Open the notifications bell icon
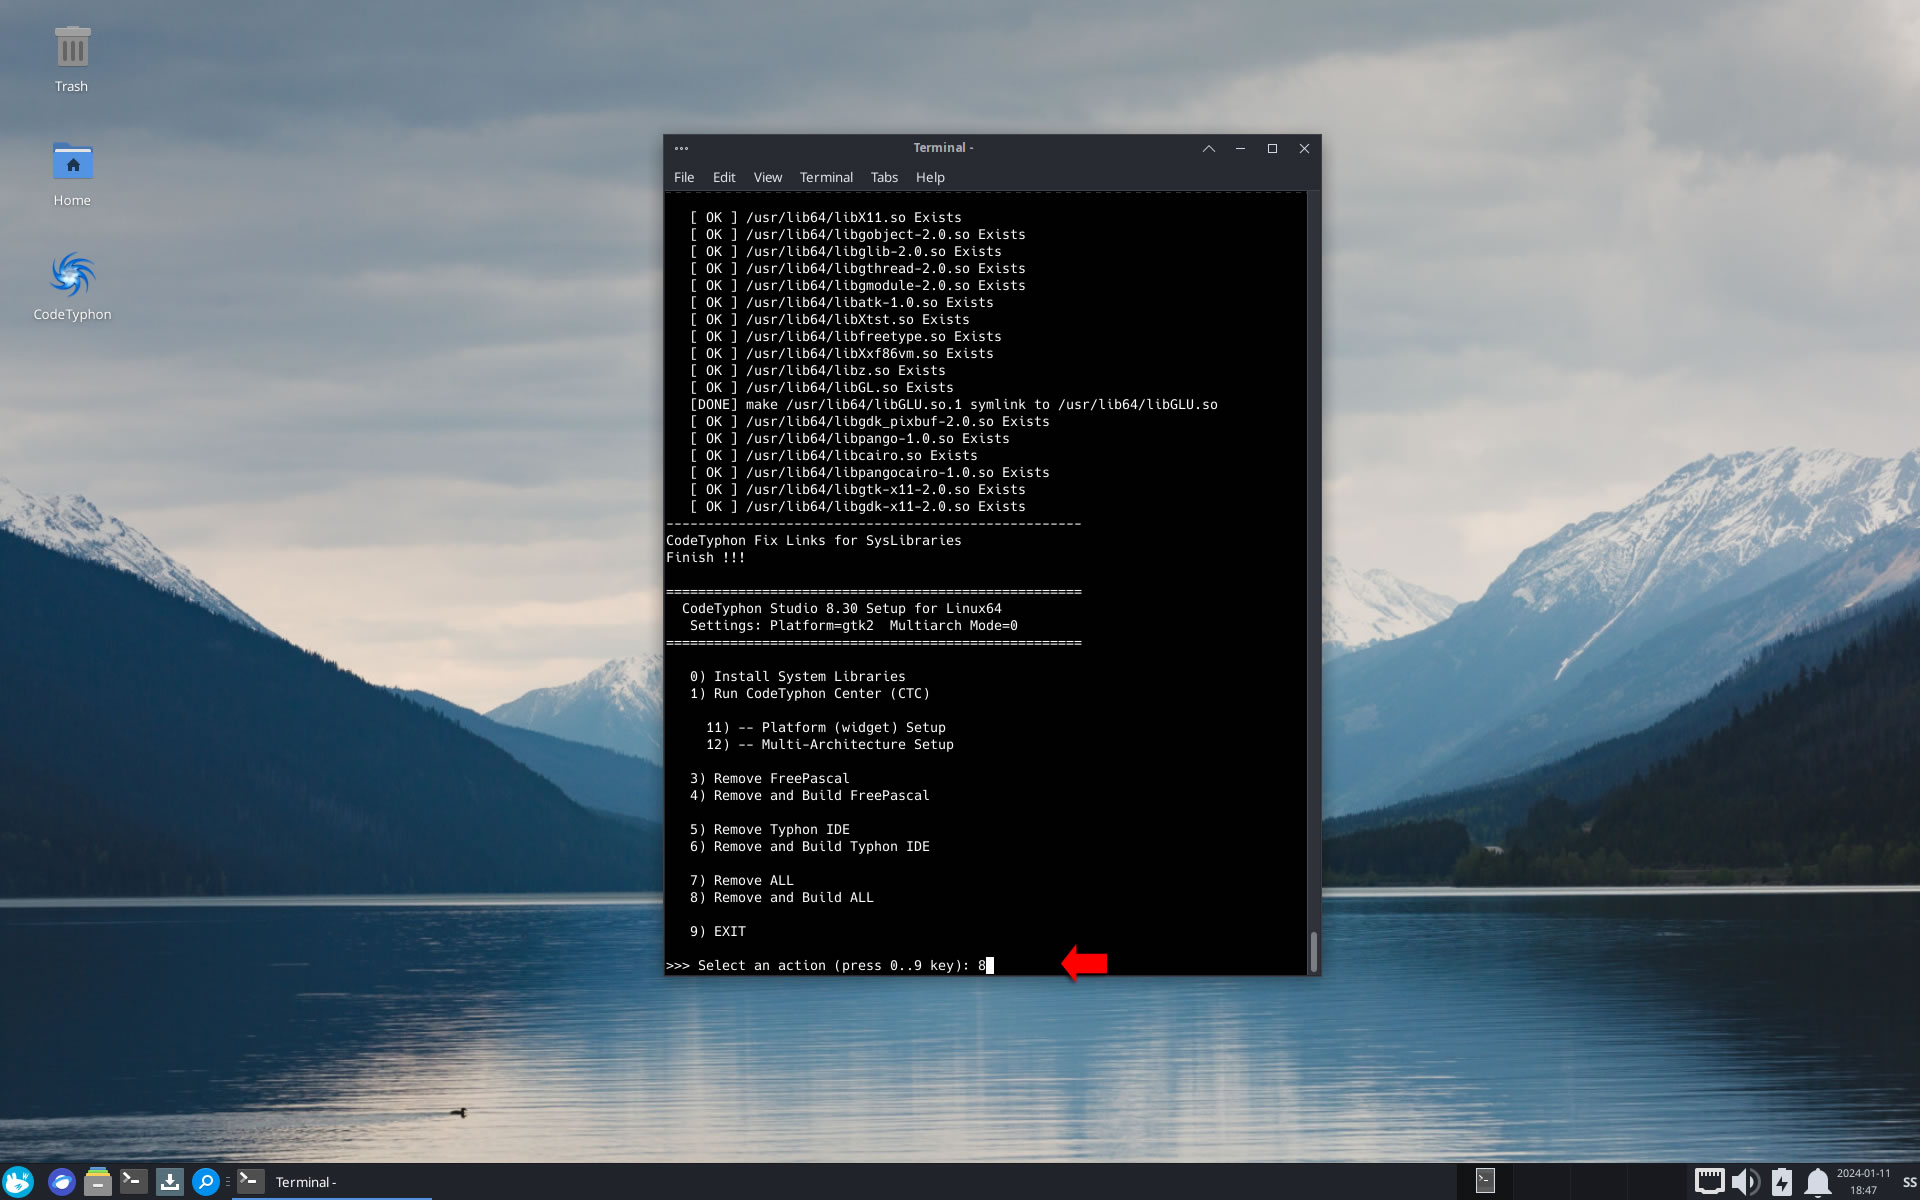The image size is (1920, 1200). tap(1817, 1181)
